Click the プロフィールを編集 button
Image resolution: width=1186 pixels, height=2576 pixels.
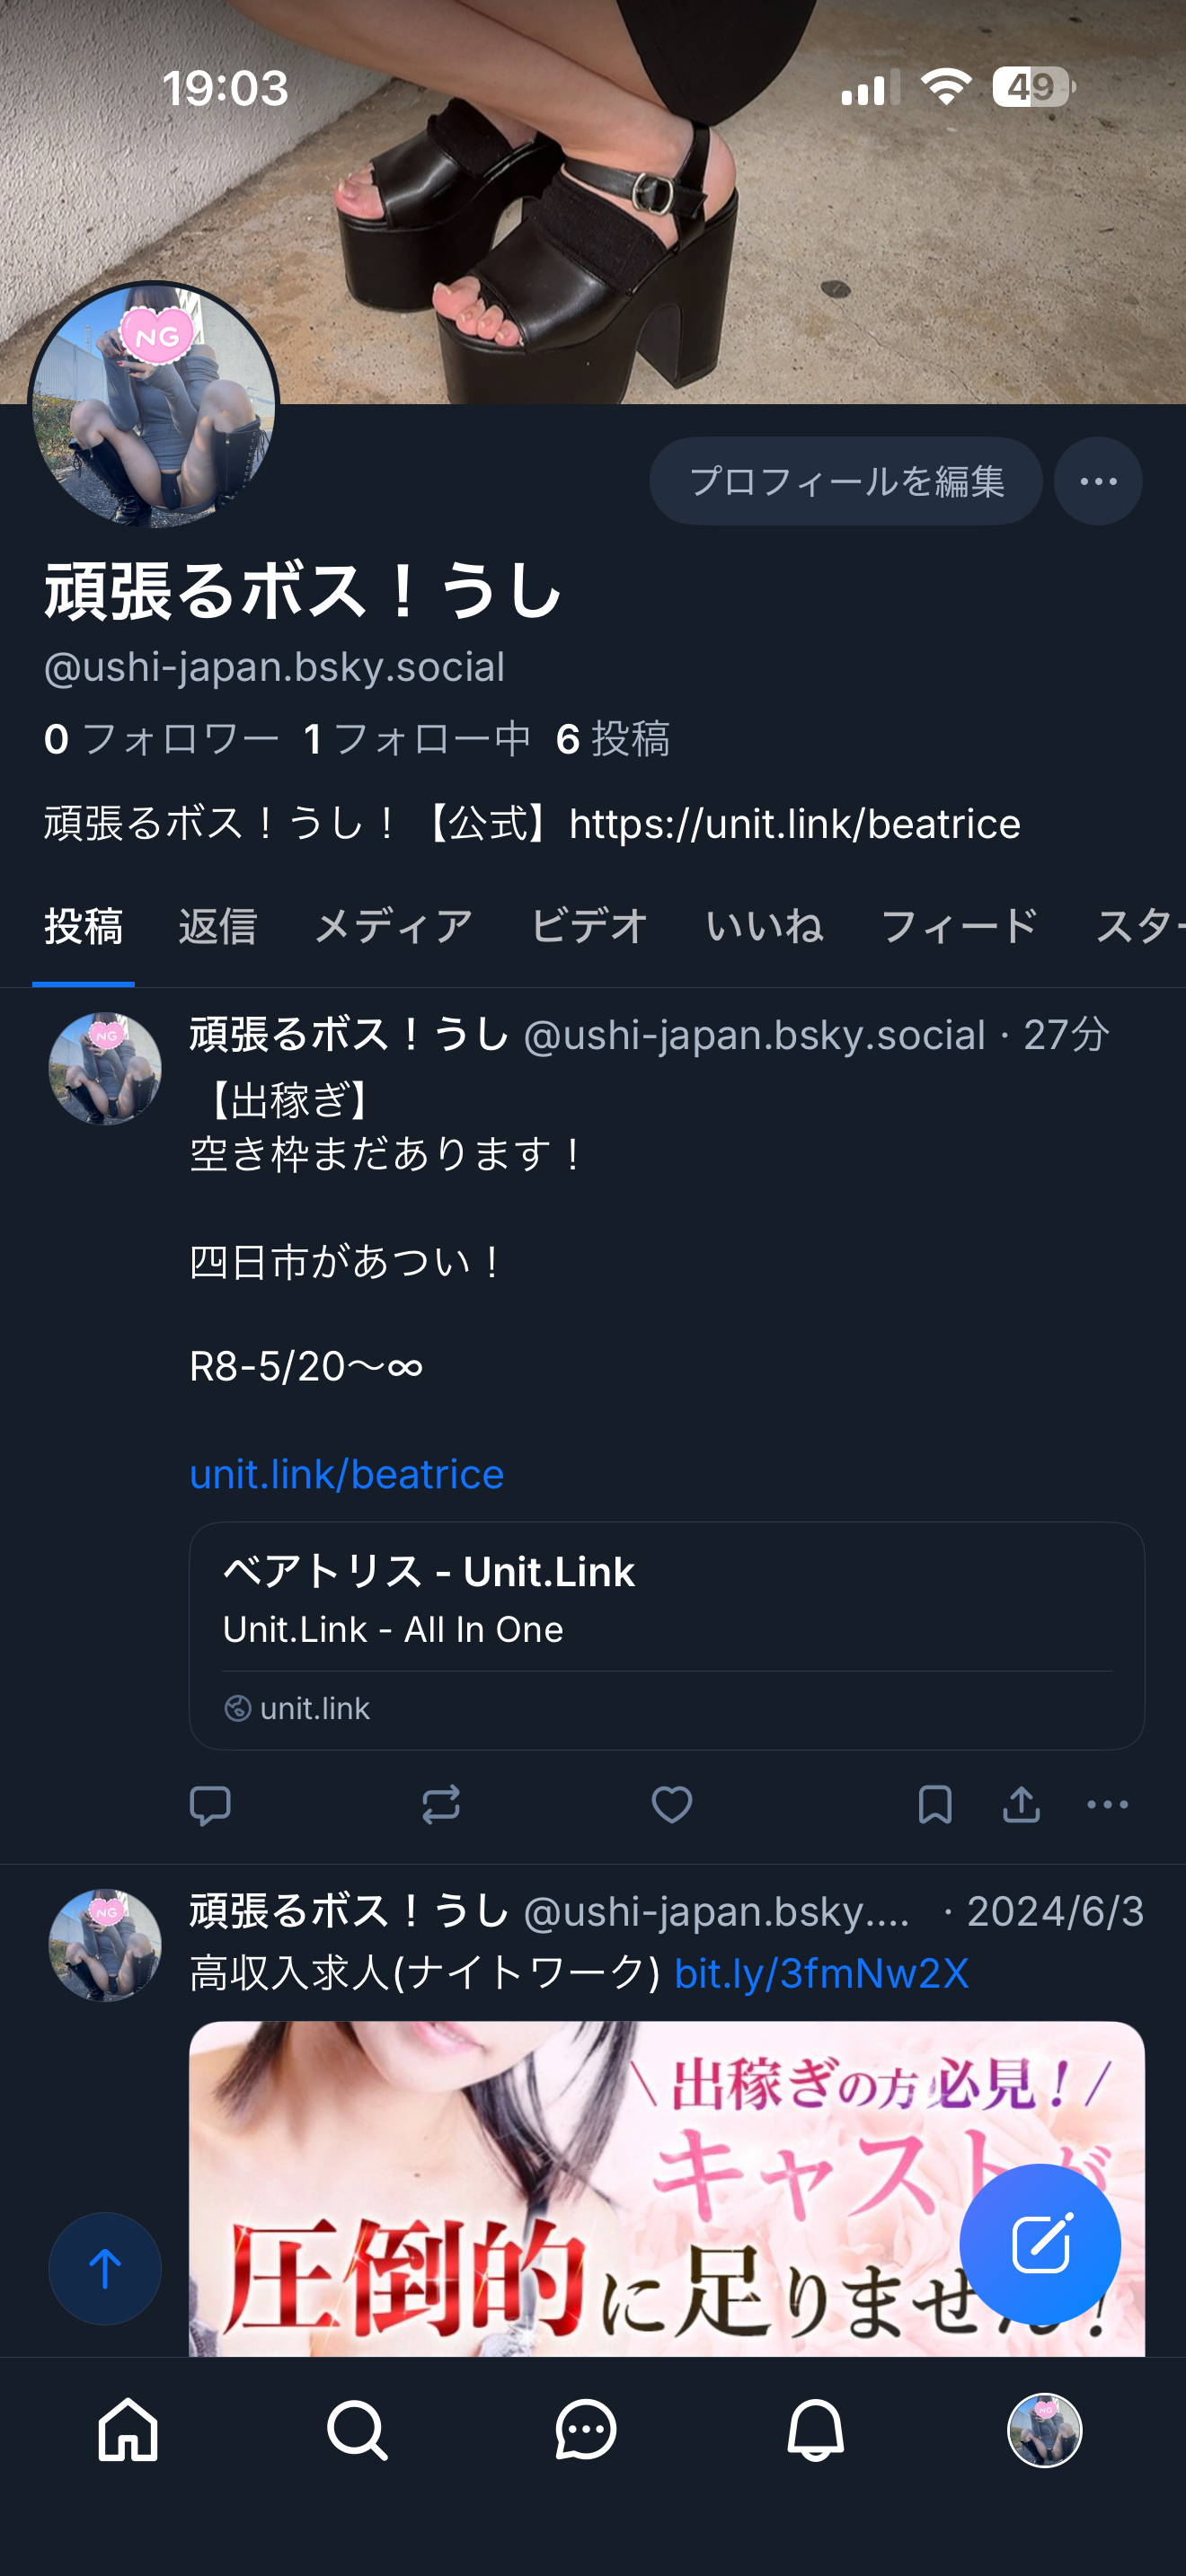[846, 481]
